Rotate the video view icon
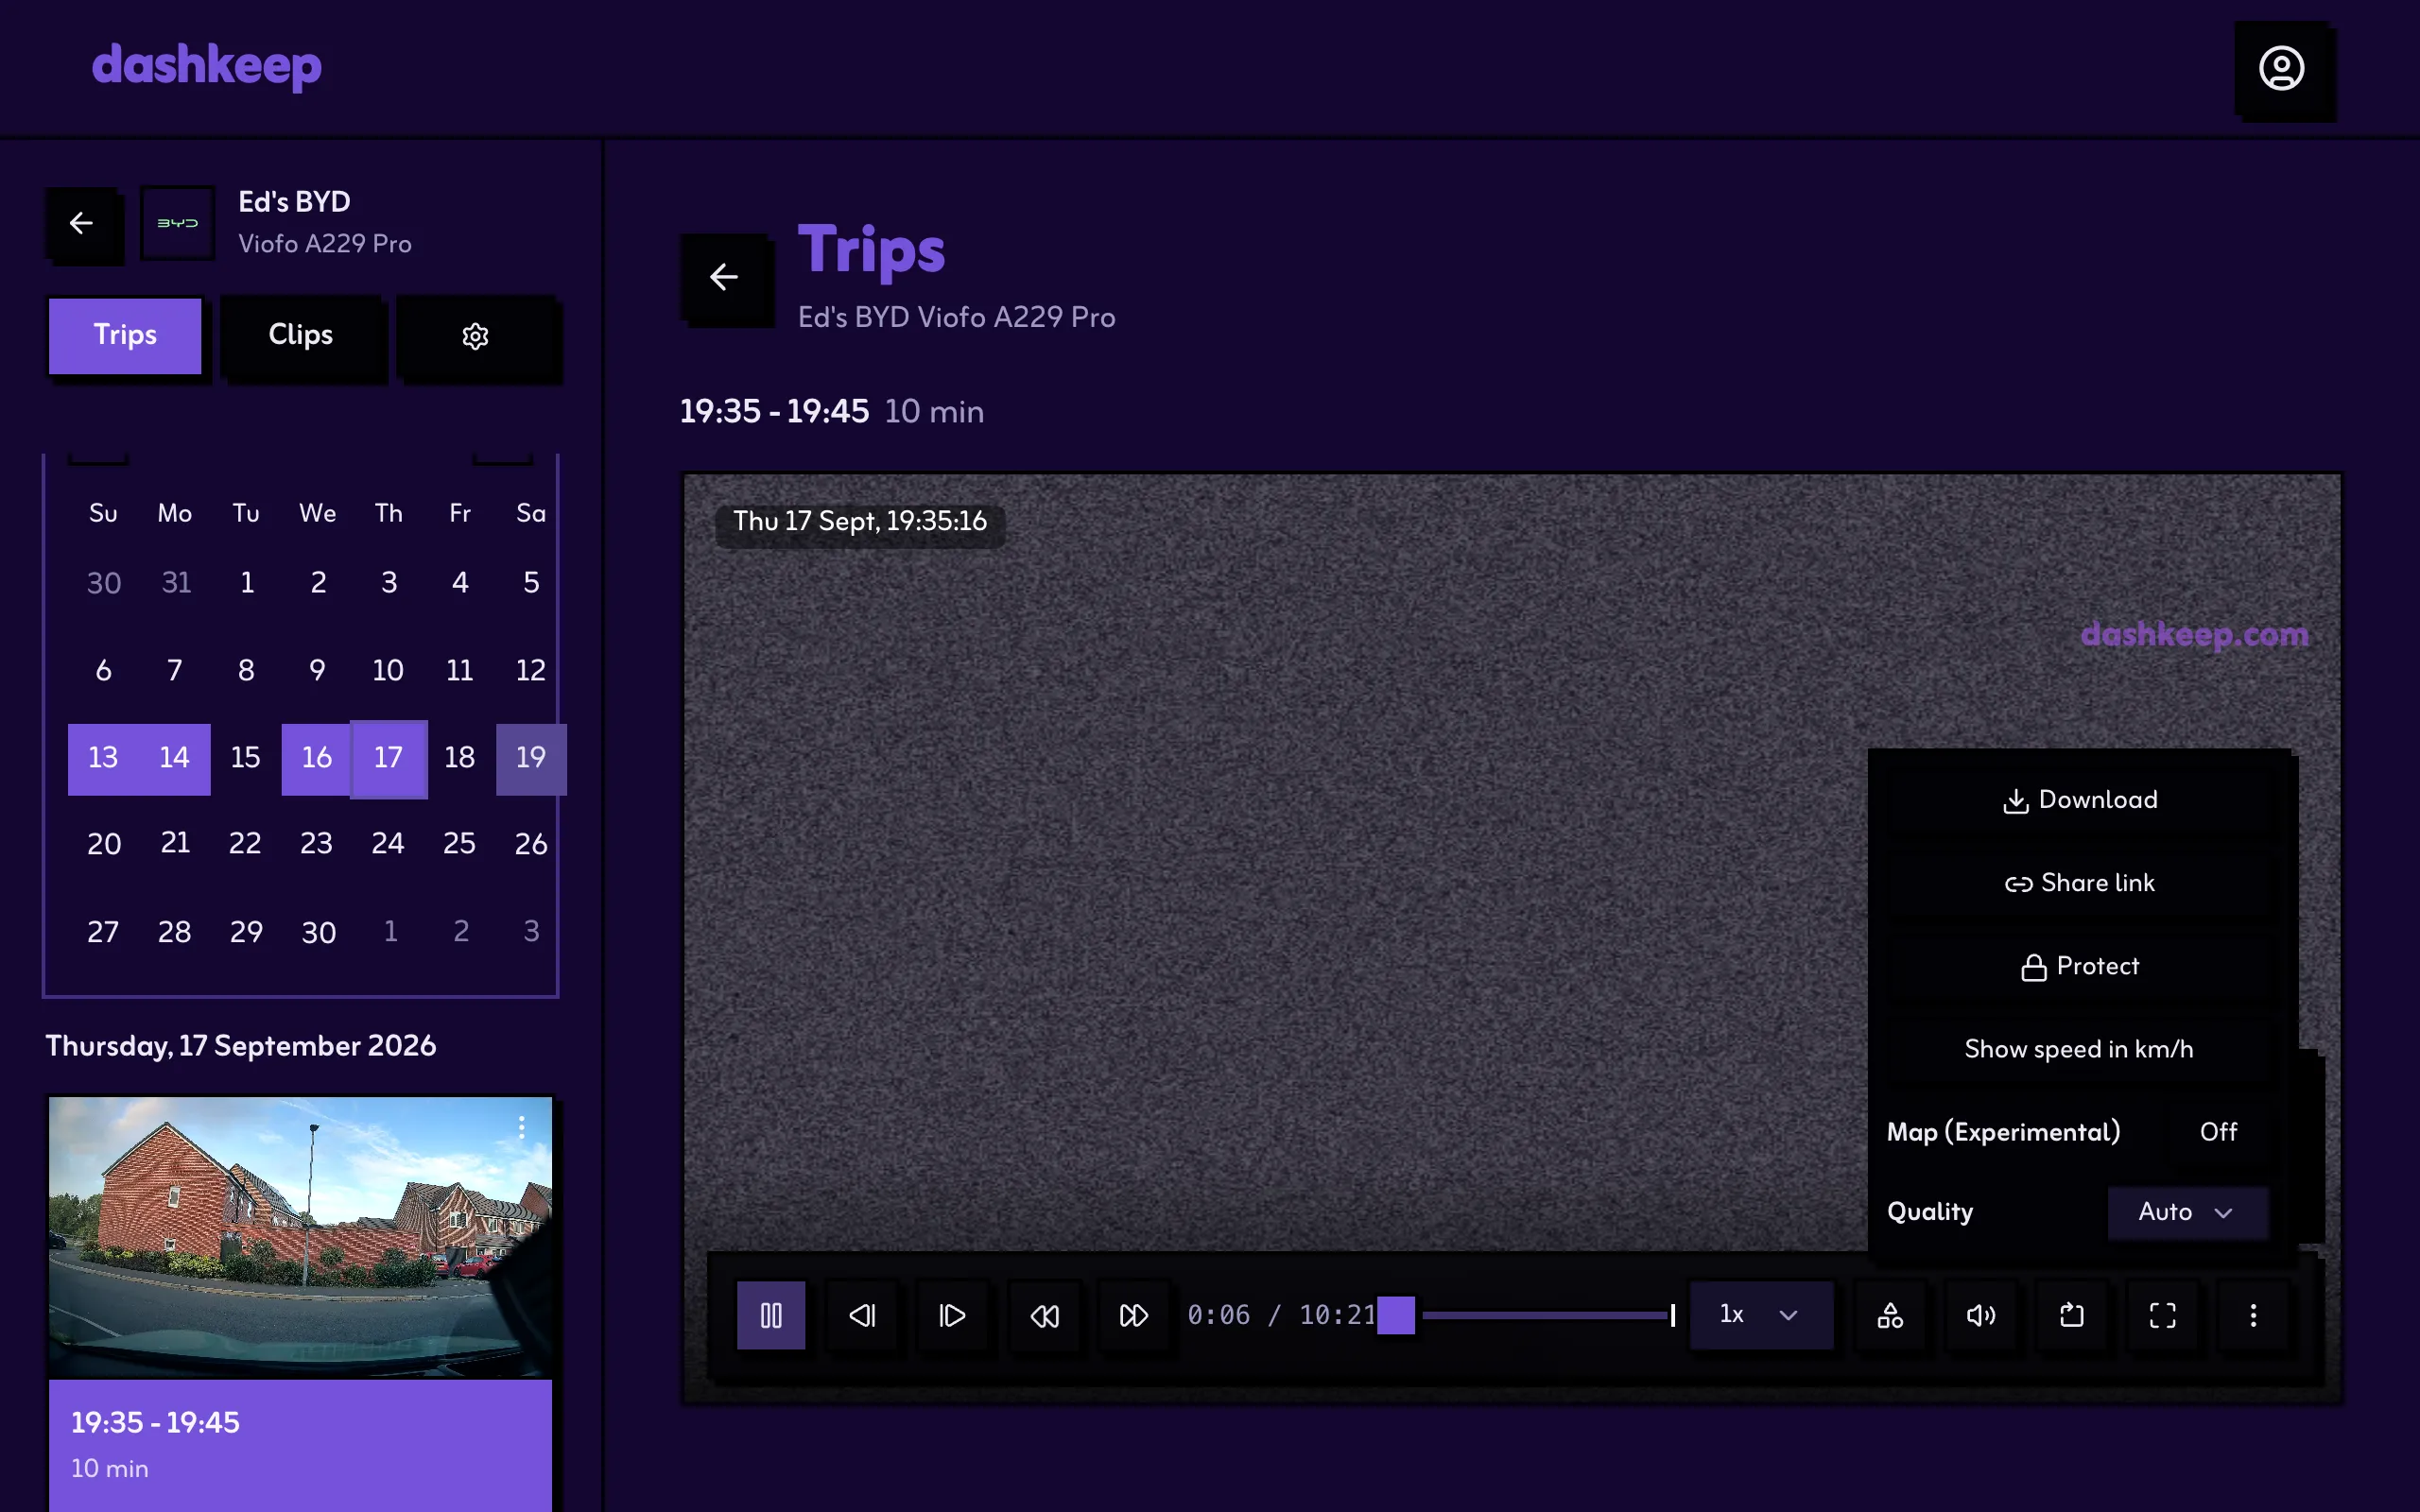The width and height of the screenshot is (2420, 1512). pyautogui.click(x=2072, y=1315)
